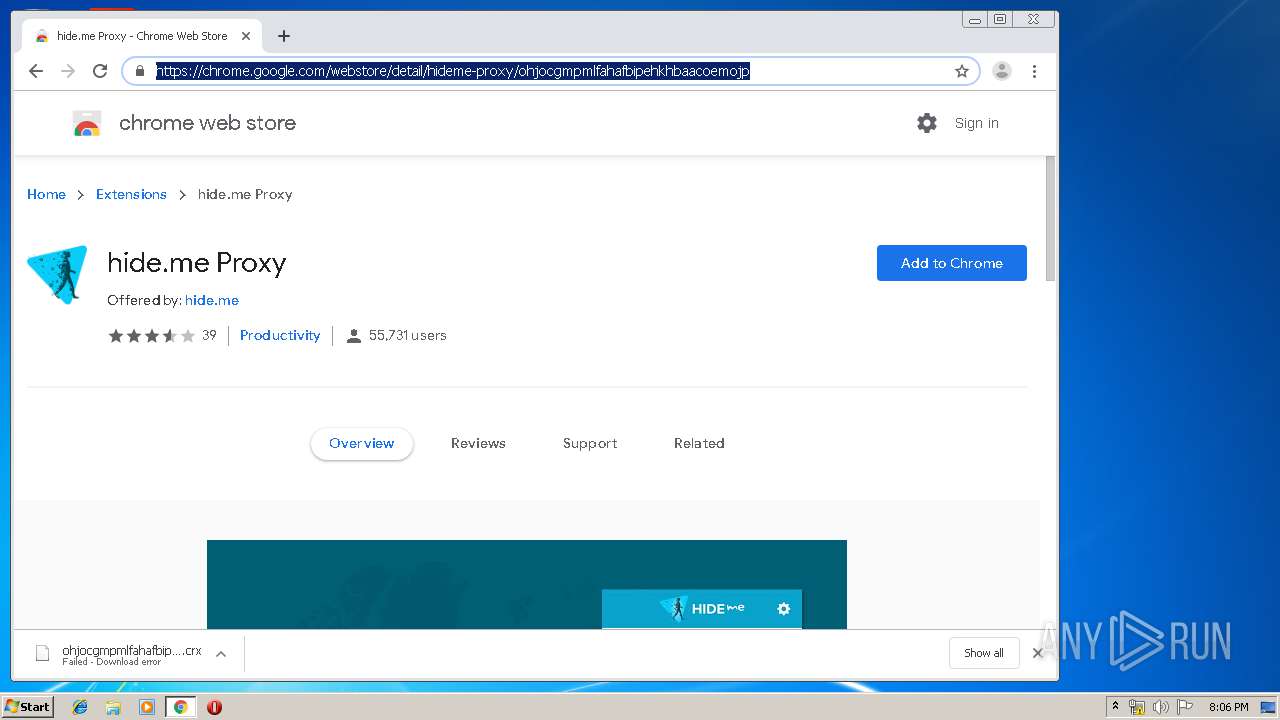1280x720 pixels.
Task: Show hidden system tray icons
Action: coord(1116,707)
